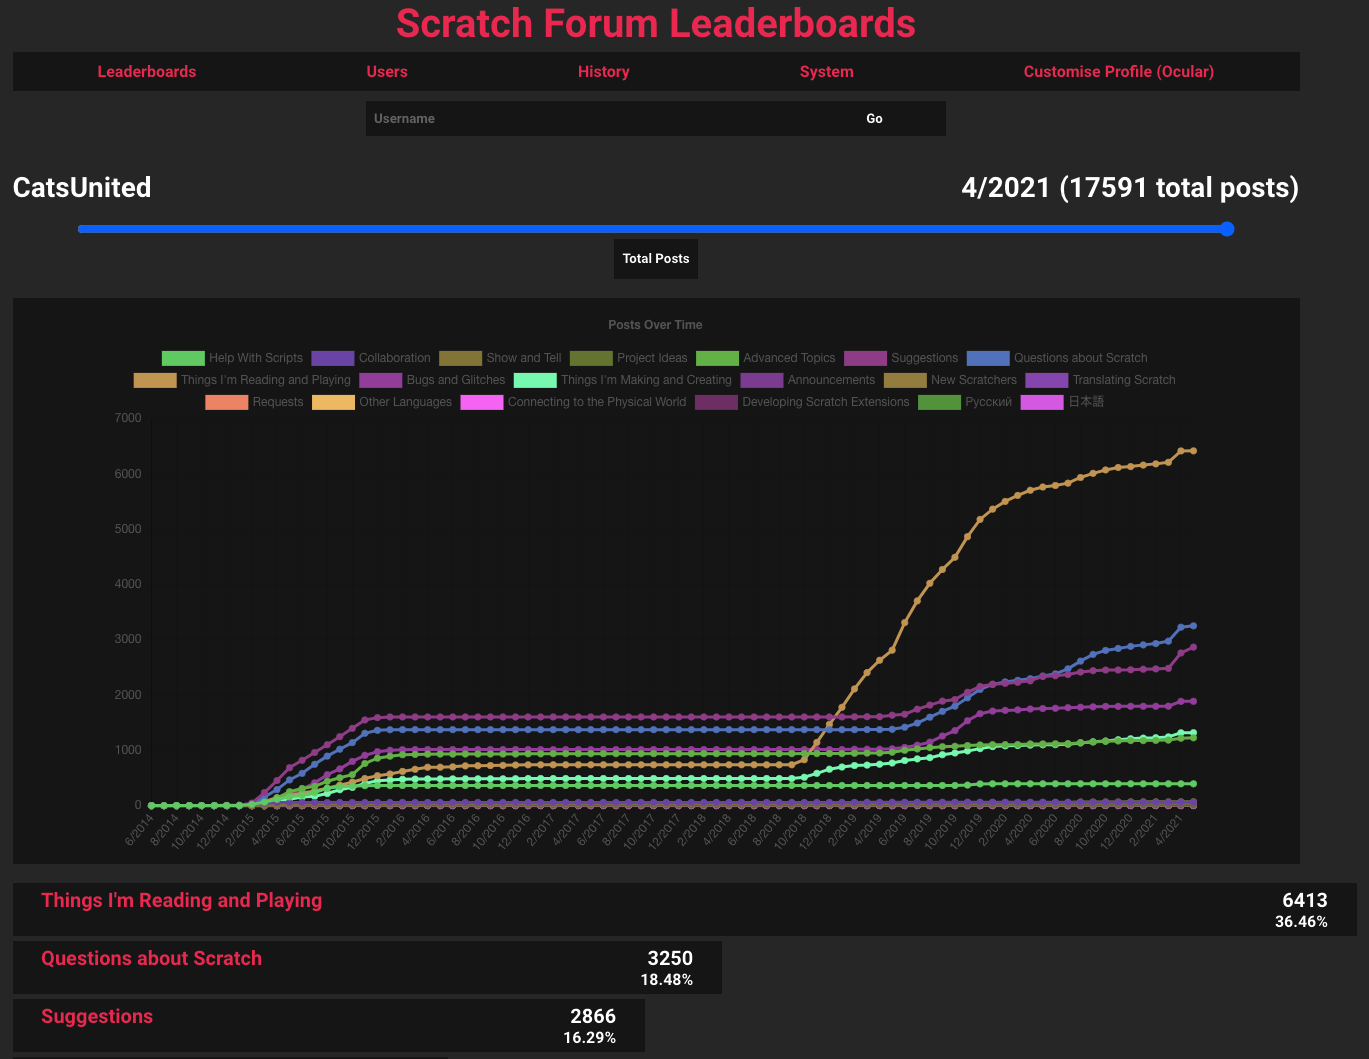Open Customise Profile (Ocular)
This screenshot has height=1059, width=1369.
coord(1119,72)
